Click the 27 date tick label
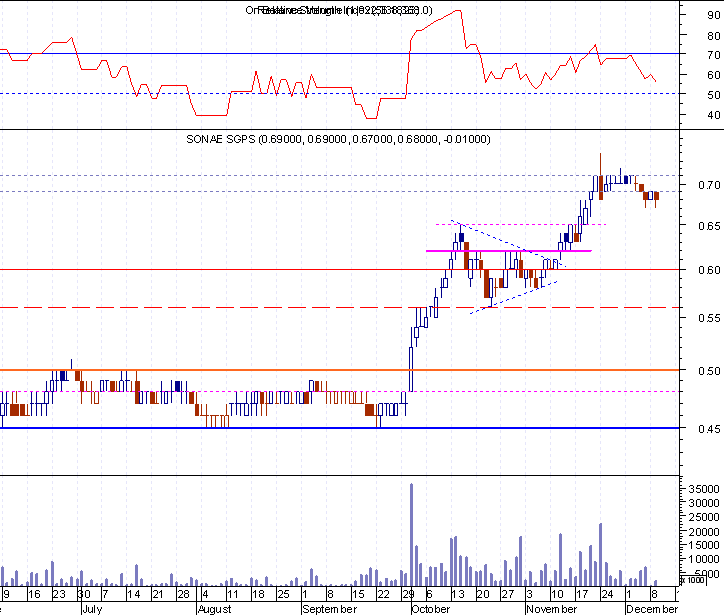Screen dimensions: 724x615 507,594
